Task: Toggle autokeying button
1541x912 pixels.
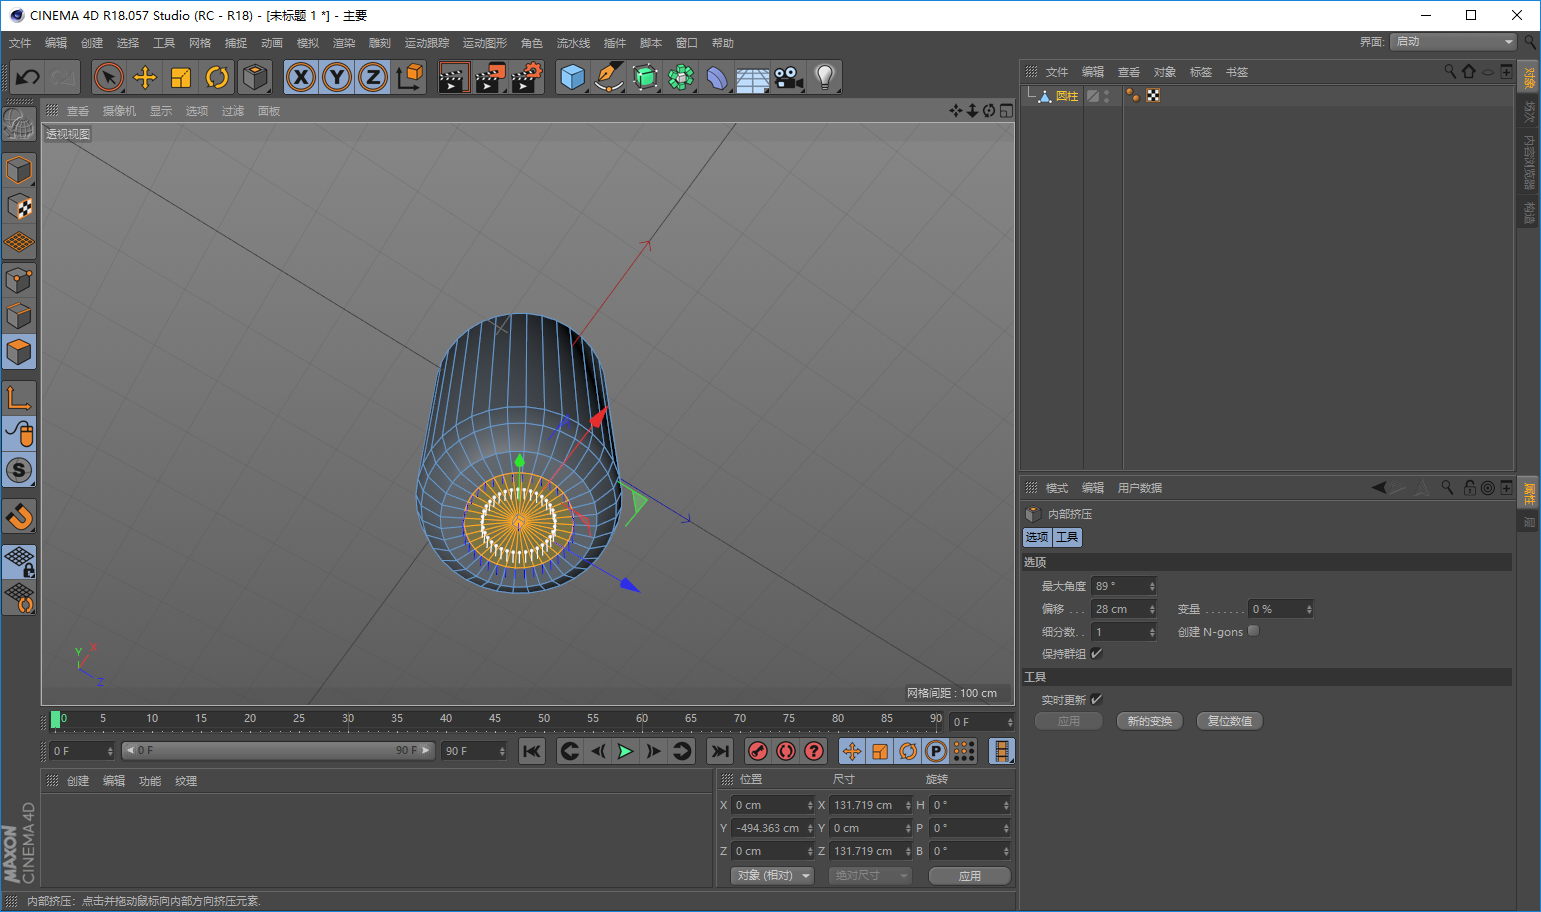Action: click(x=786, y=751)
